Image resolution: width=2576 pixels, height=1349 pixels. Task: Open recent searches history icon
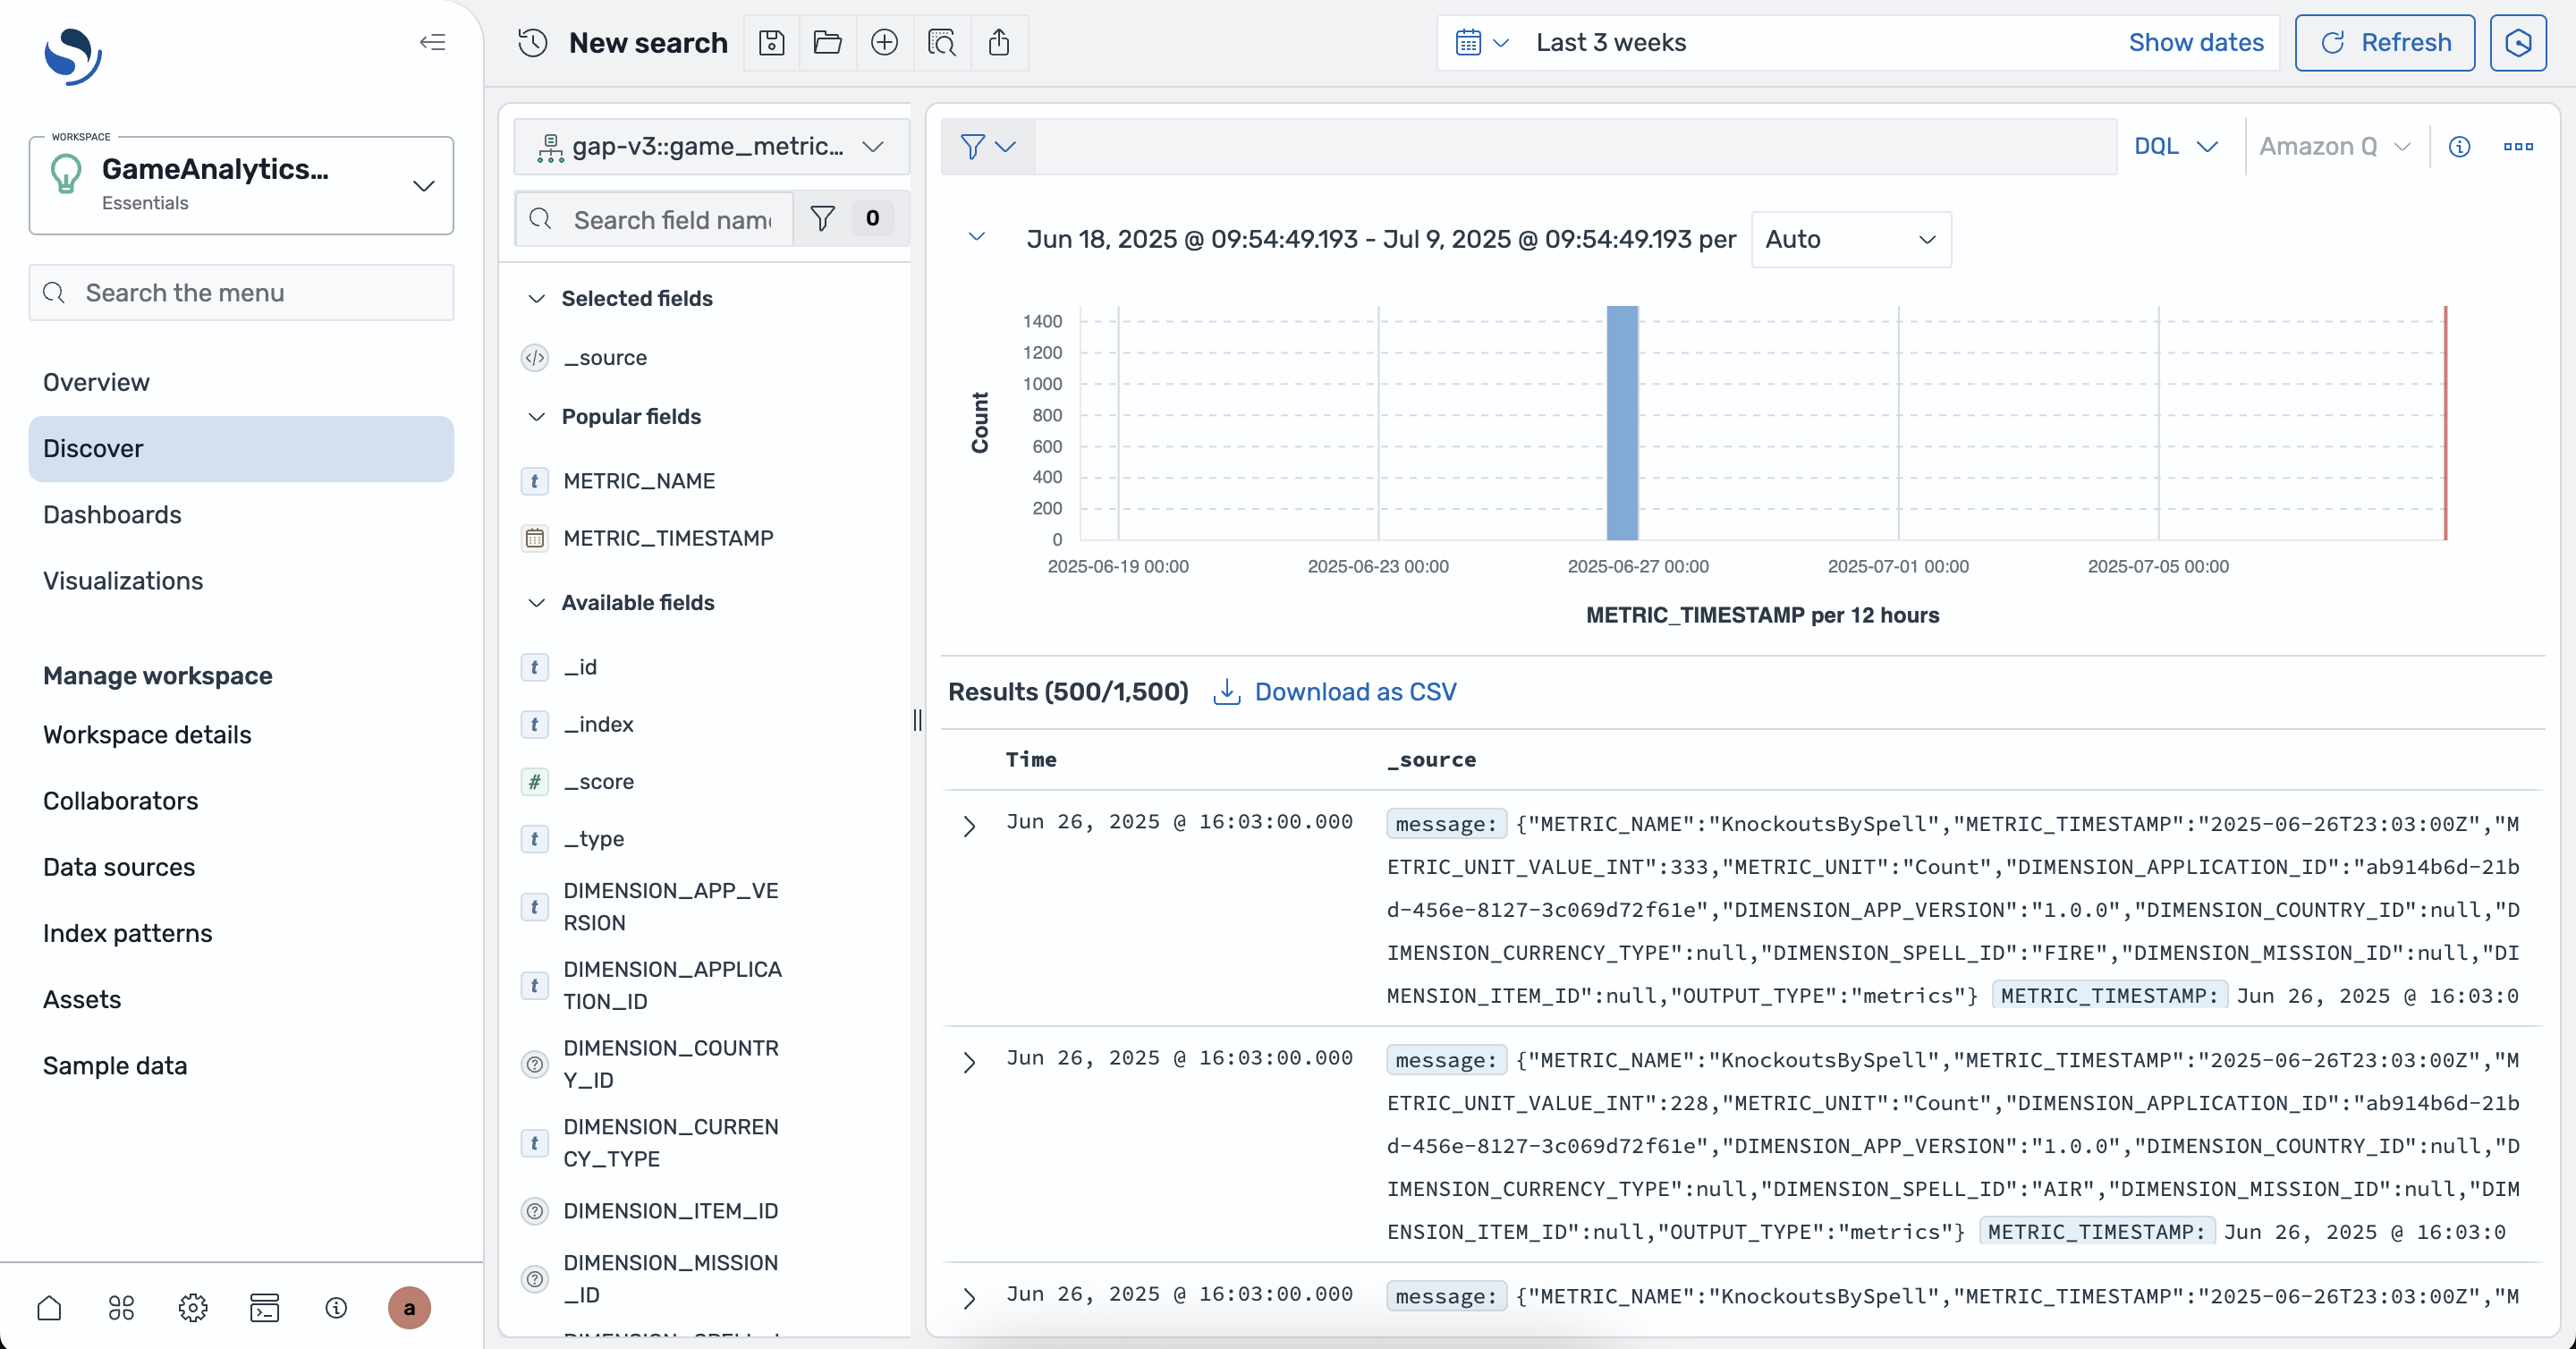[533, 42]
